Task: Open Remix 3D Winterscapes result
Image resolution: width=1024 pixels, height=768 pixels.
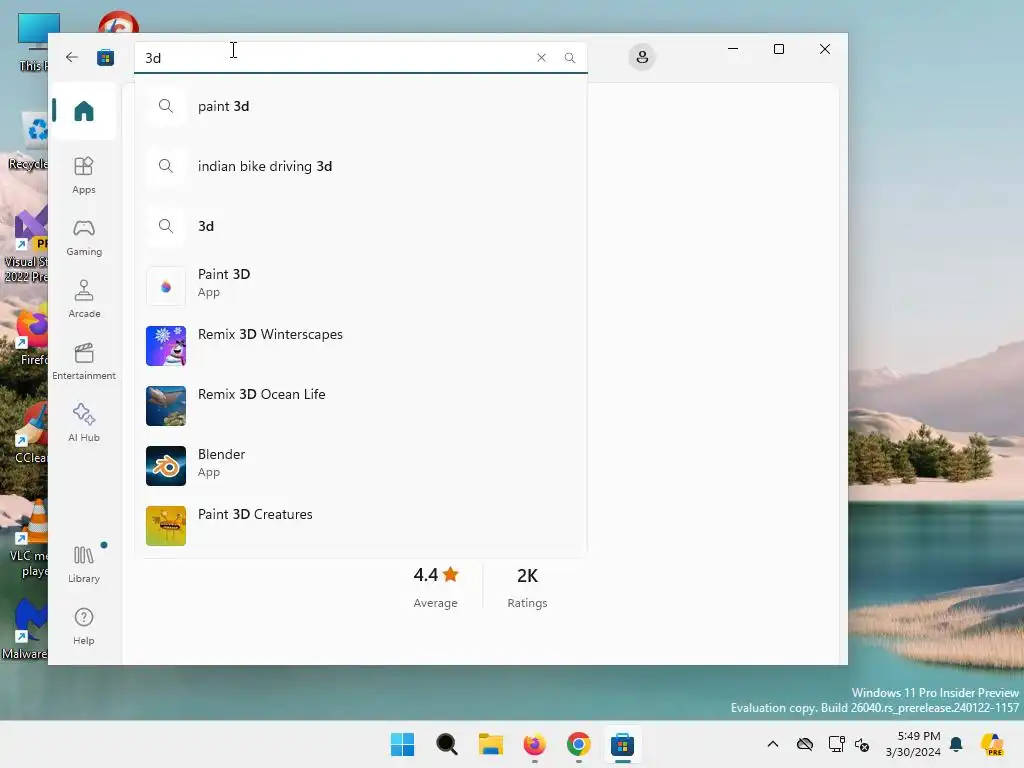Action: coord(360,346)
